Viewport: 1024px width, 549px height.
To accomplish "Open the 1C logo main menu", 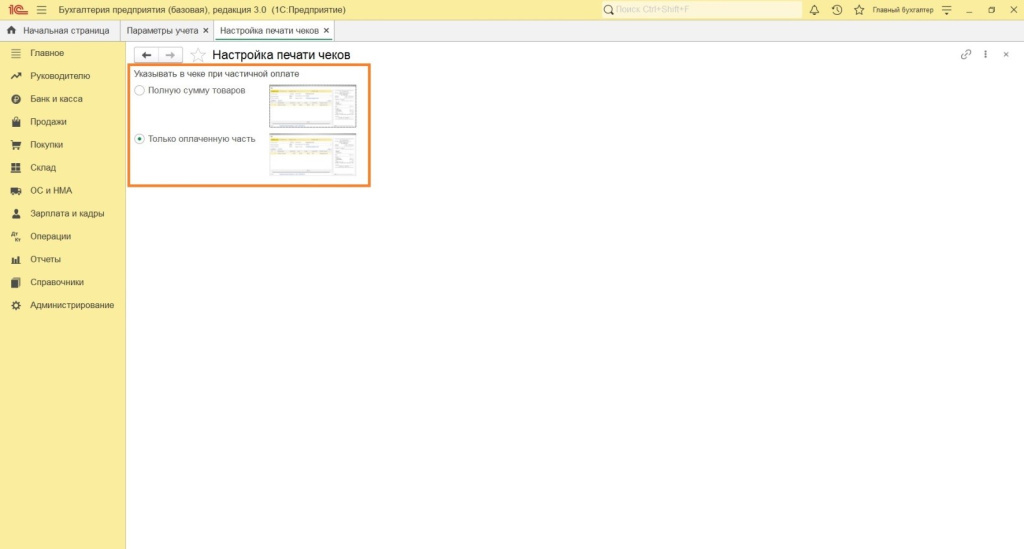I will [17, 10].
